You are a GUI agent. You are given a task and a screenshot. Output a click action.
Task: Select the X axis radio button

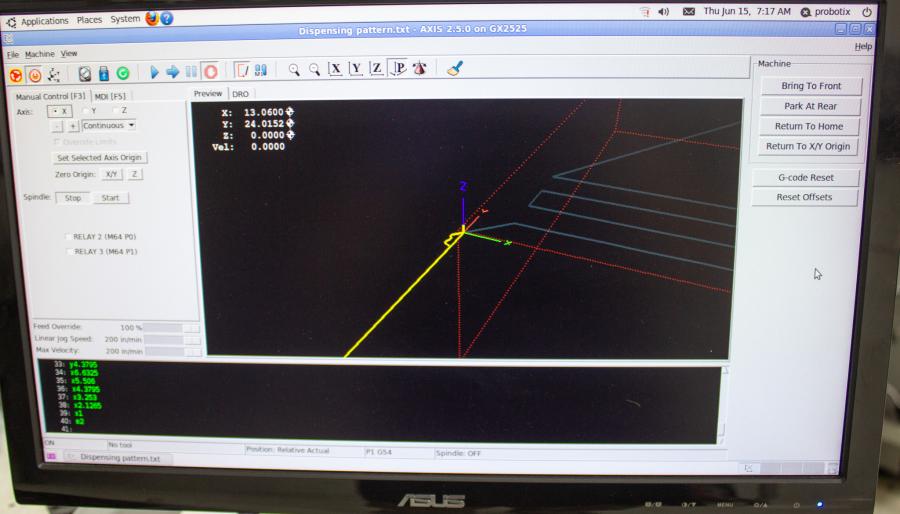[59, 111]
